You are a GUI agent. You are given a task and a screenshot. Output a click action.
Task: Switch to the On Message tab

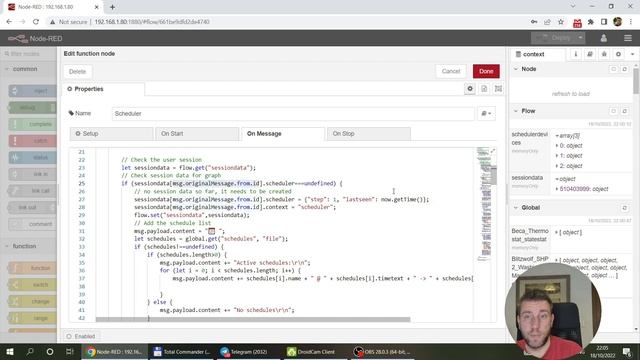coord(283,133)
